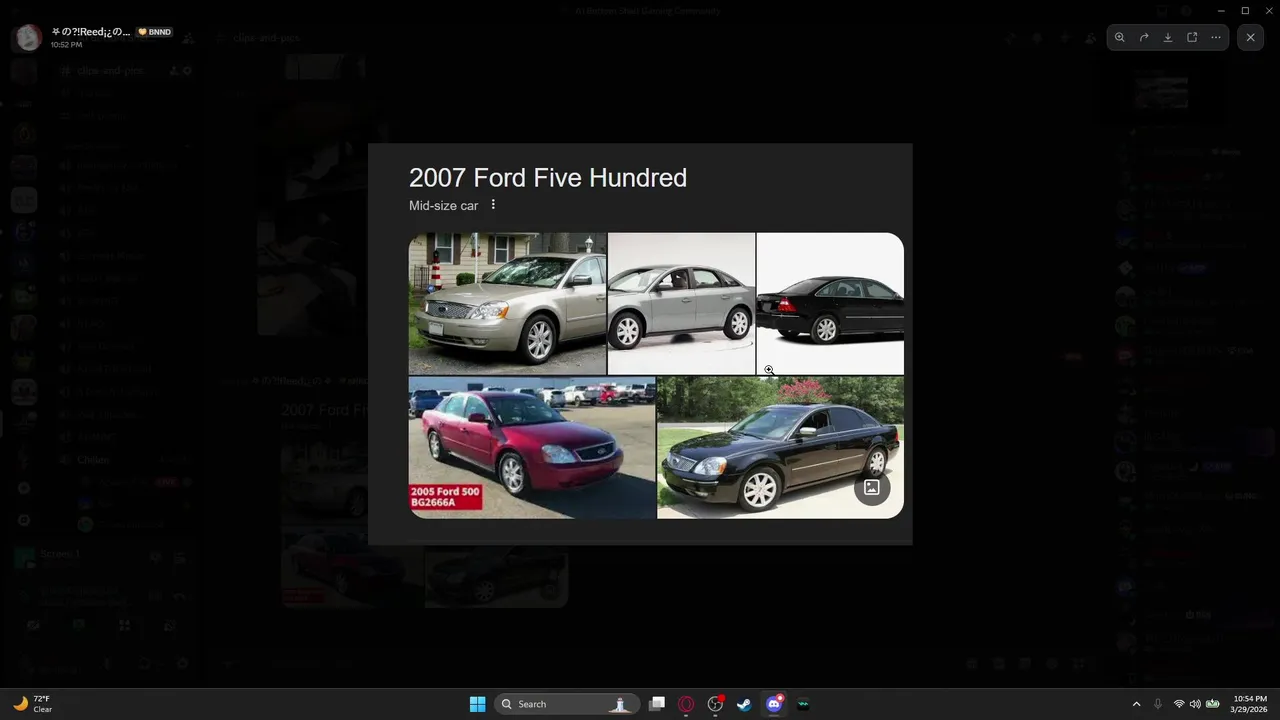Image resolution: width=1280 pixels, height=720 pixels.
Task: Open Wi-Fi network settings in tray
Action: click(1179, 704)
